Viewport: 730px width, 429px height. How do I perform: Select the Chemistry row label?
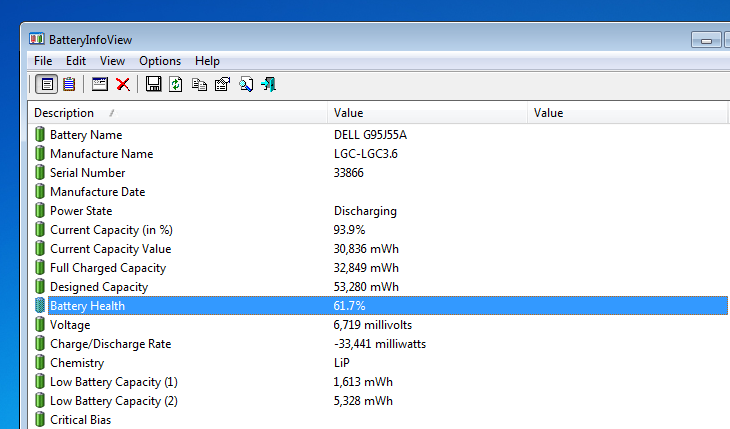point(77,363)
